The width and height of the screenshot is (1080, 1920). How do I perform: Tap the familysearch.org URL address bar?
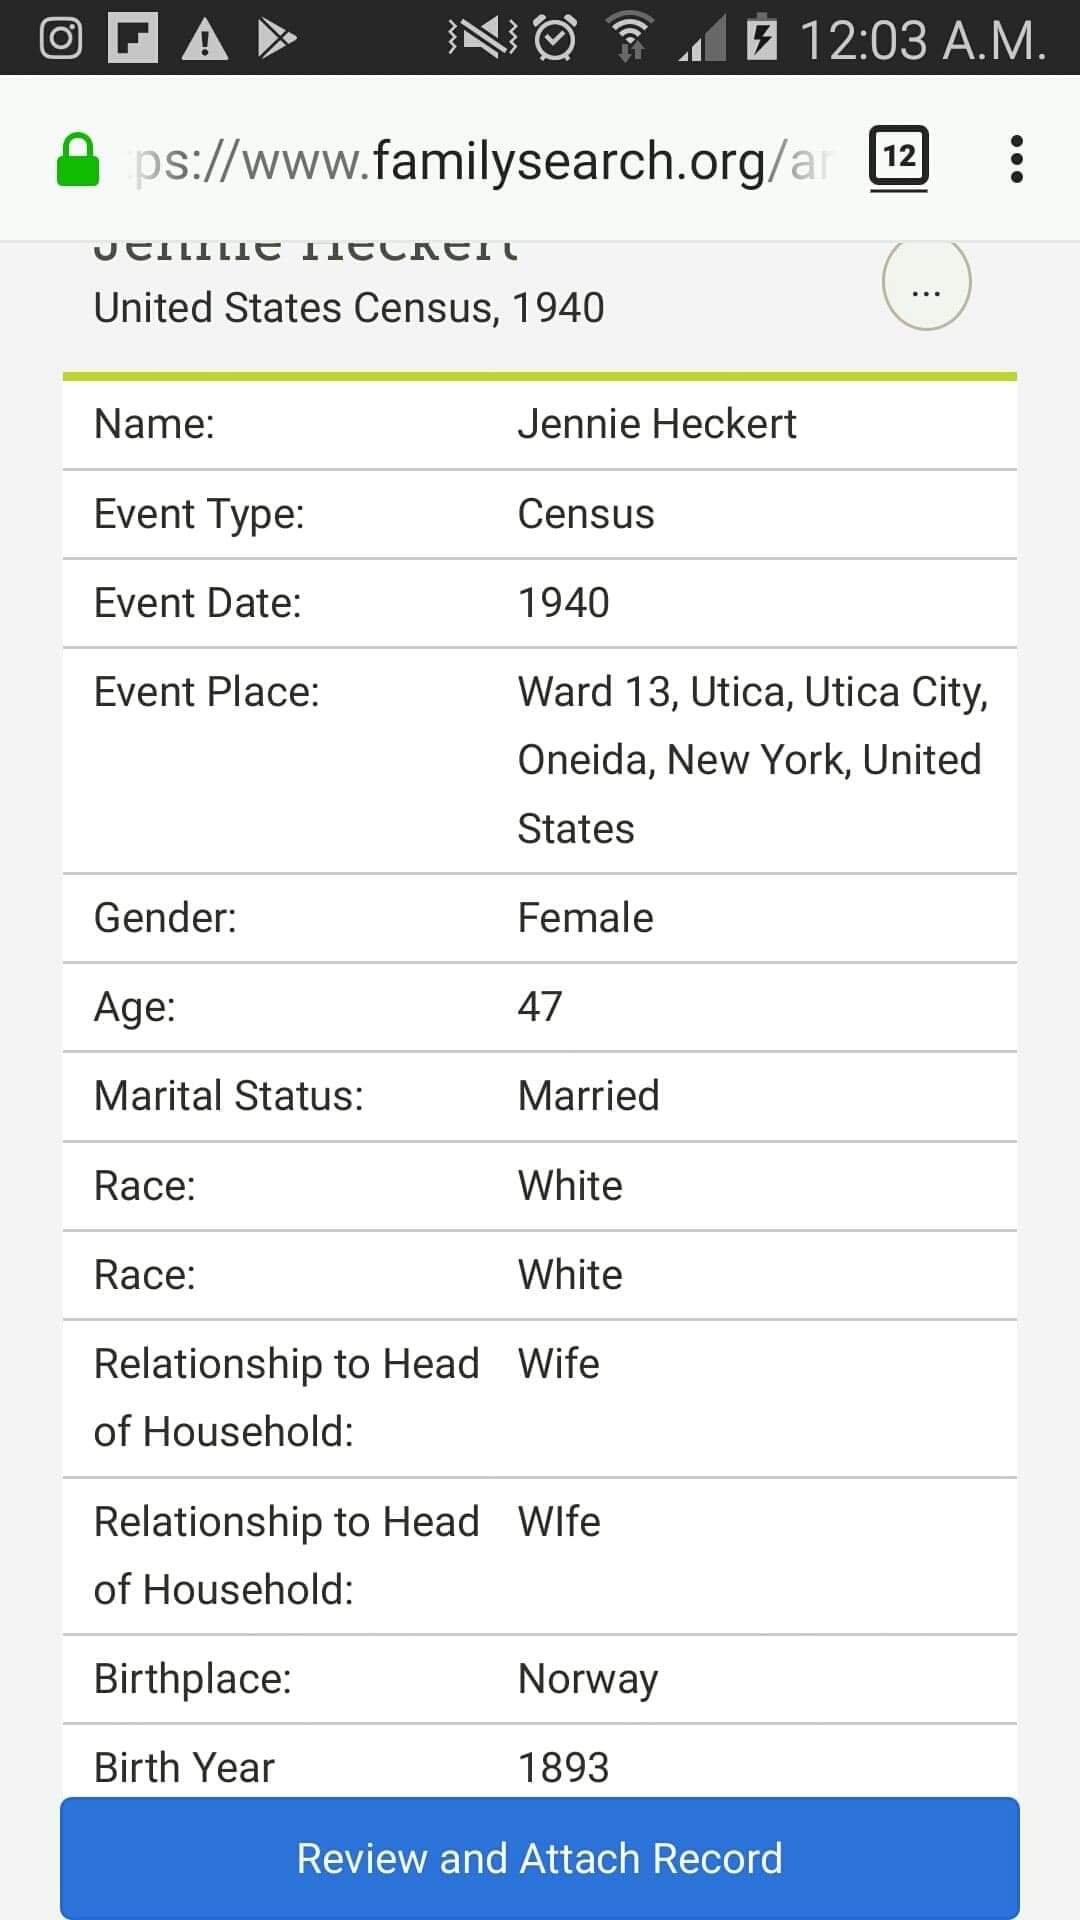pos(480,160)
